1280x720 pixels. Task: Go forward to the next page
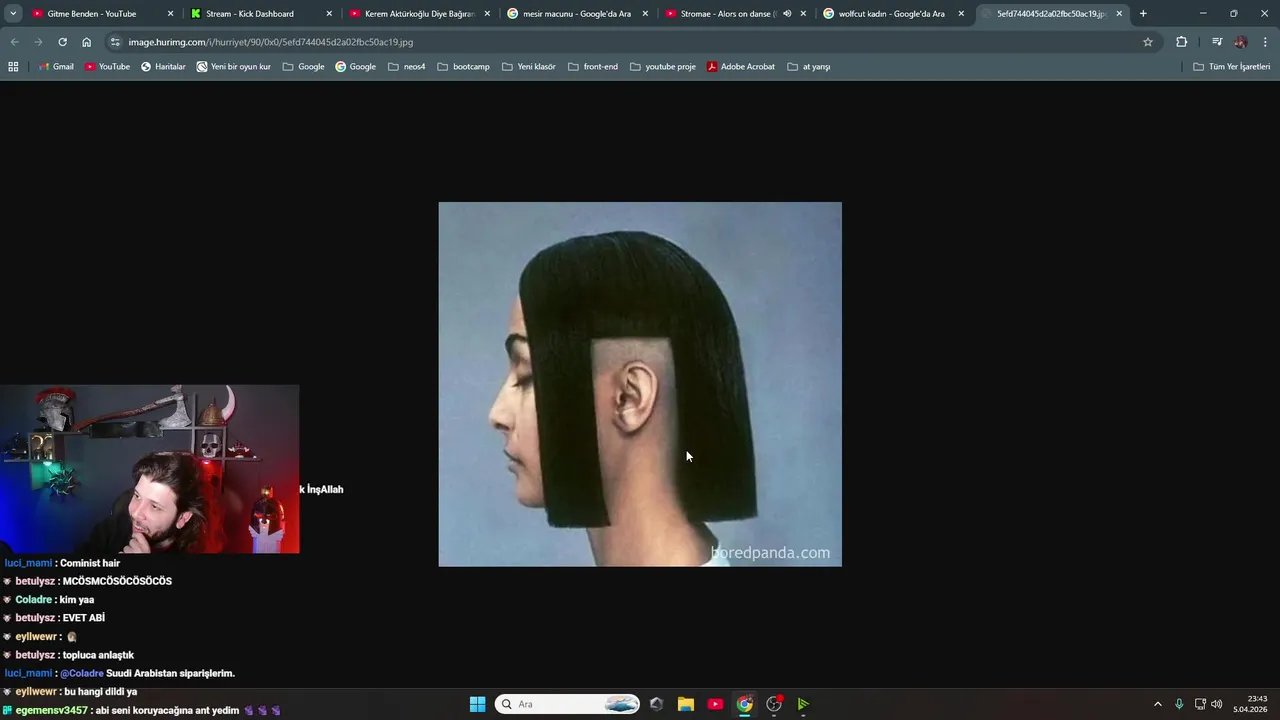coord(38,42)
